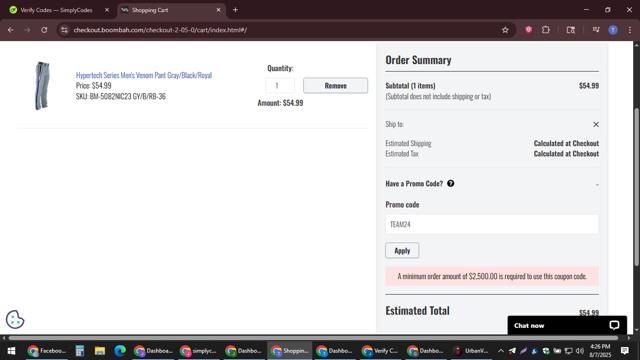Show hidden system tray icons
Screen dimensions: 640x360
point(501,351)
